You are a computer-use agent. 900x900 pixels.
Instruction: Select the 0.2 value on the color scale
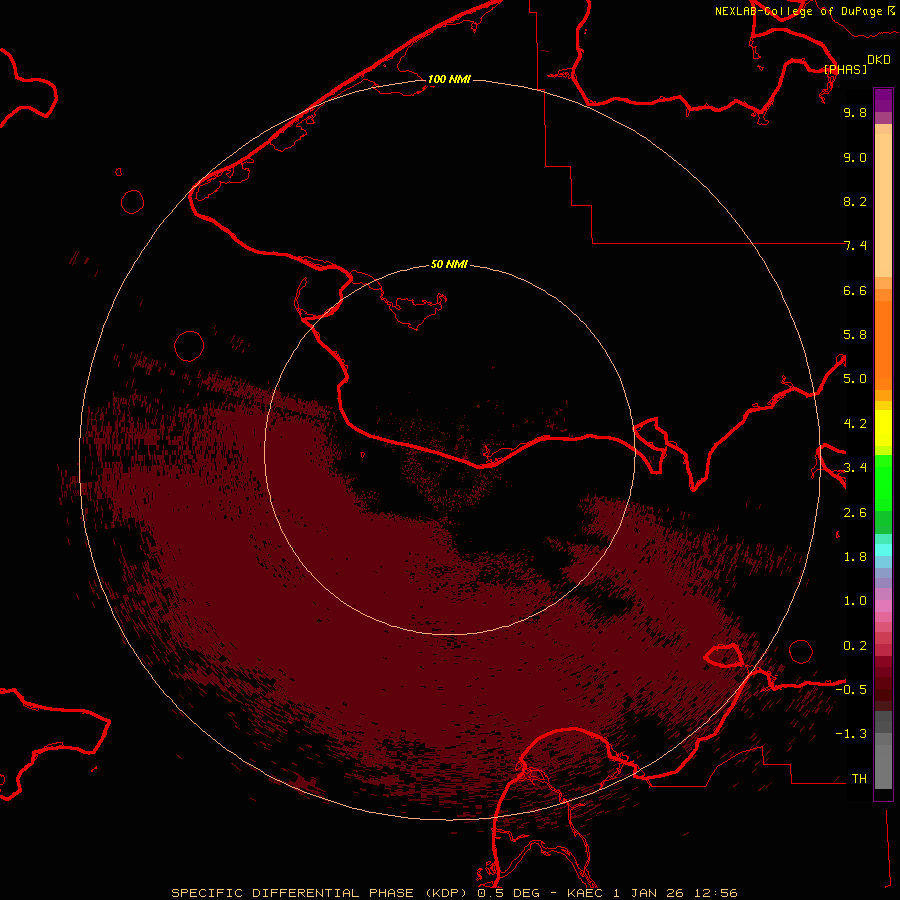coord(855,646)
